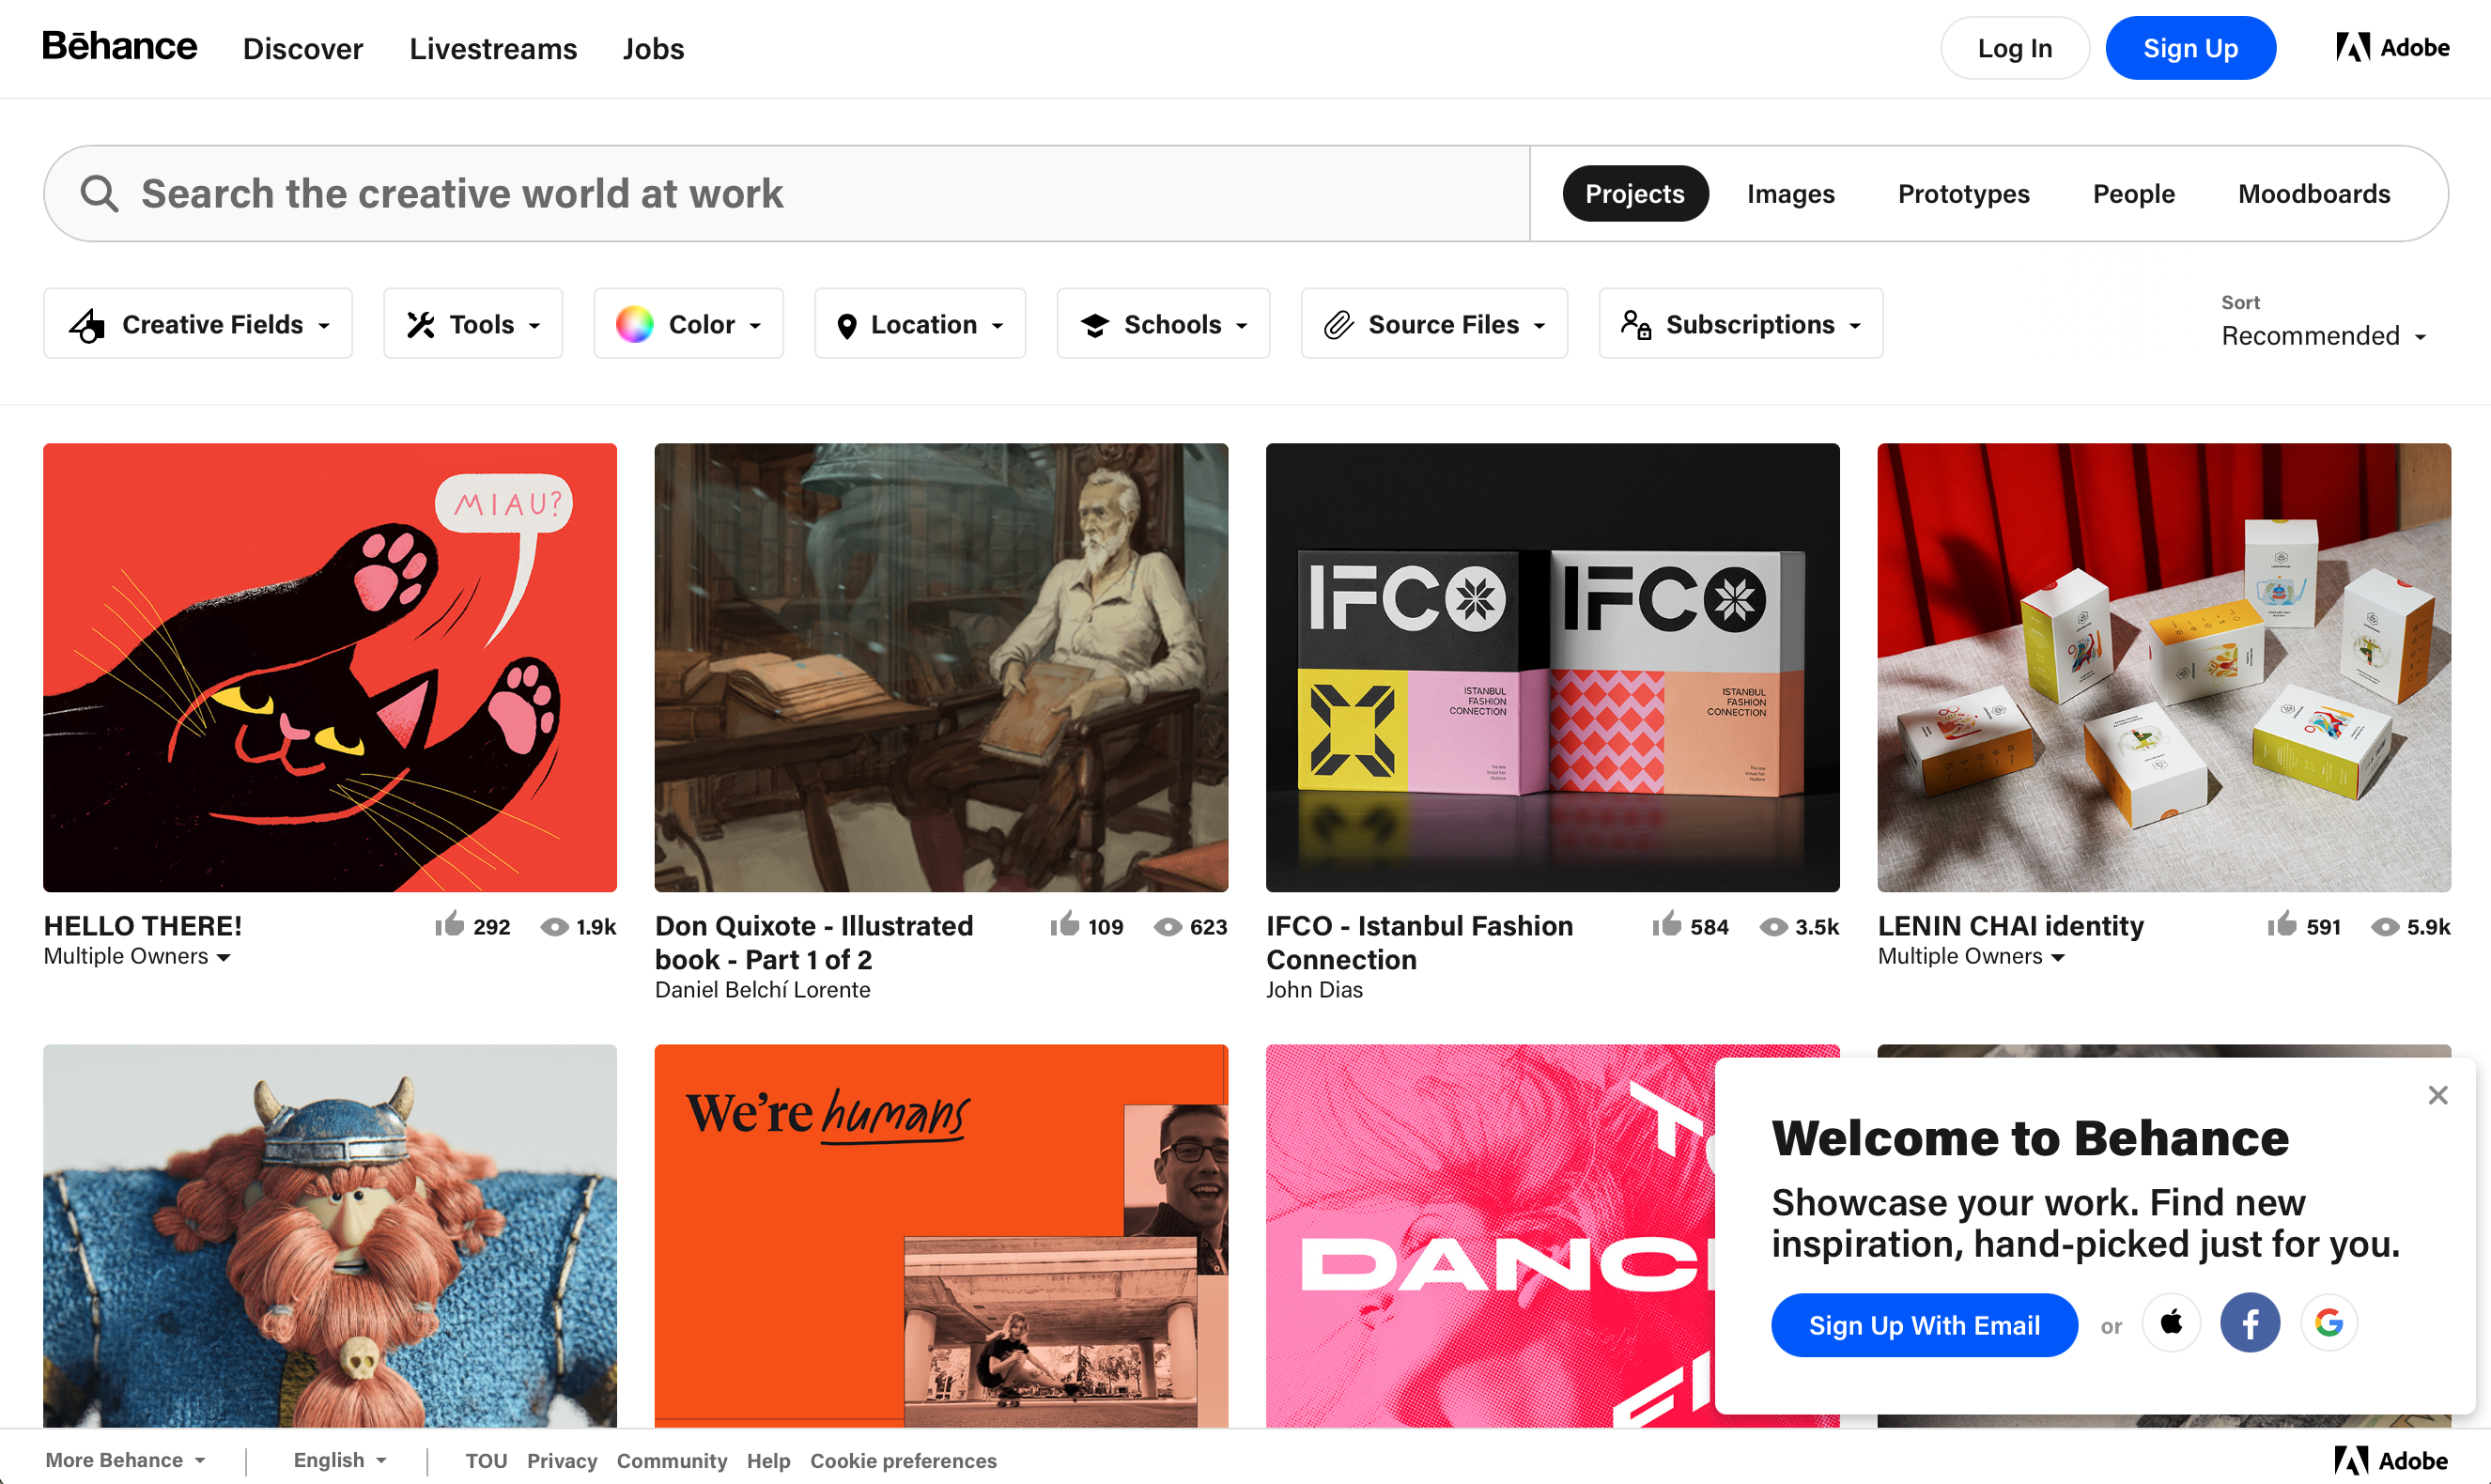The image size is (2491, 1484).
Task: Click the search magnifier icon
Action: pos(99,193)
